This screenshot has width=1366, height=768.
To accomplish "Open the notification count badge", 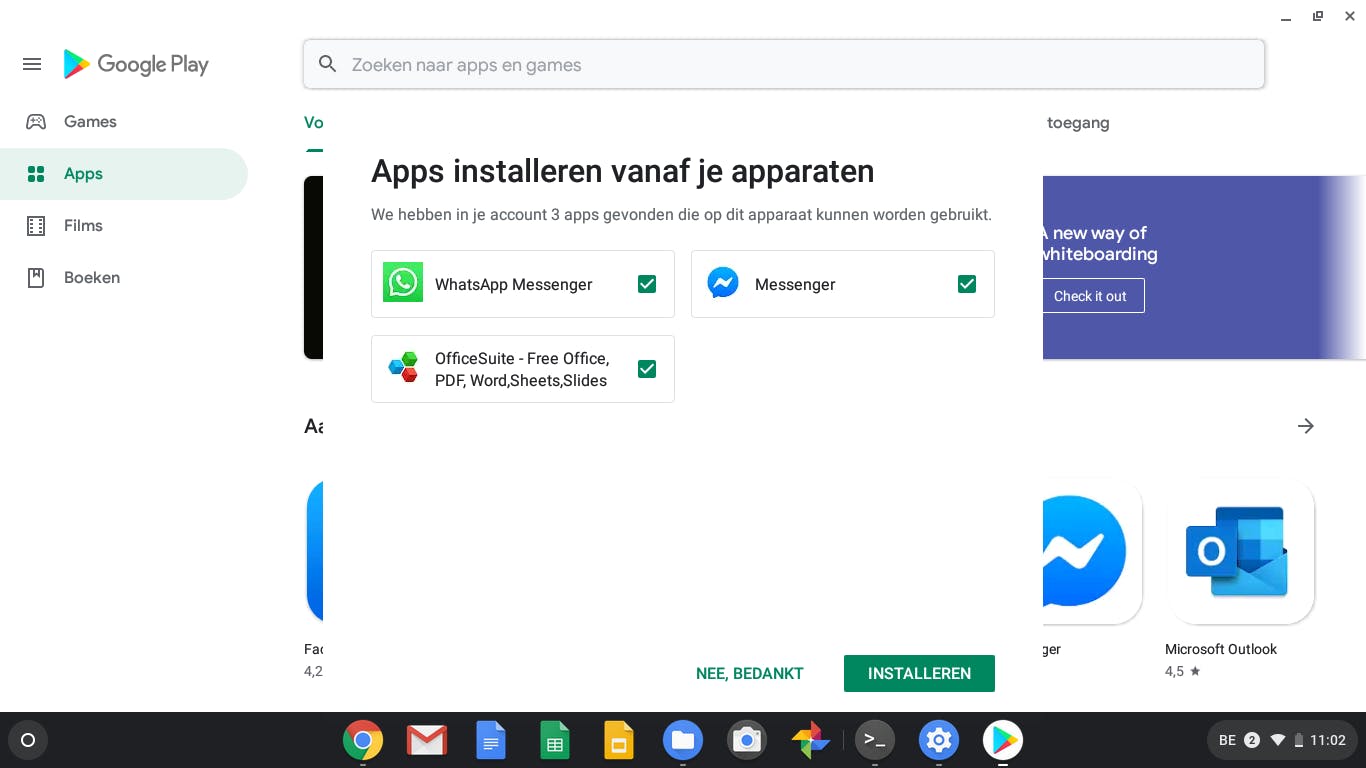I will (x=1252, y=740).
